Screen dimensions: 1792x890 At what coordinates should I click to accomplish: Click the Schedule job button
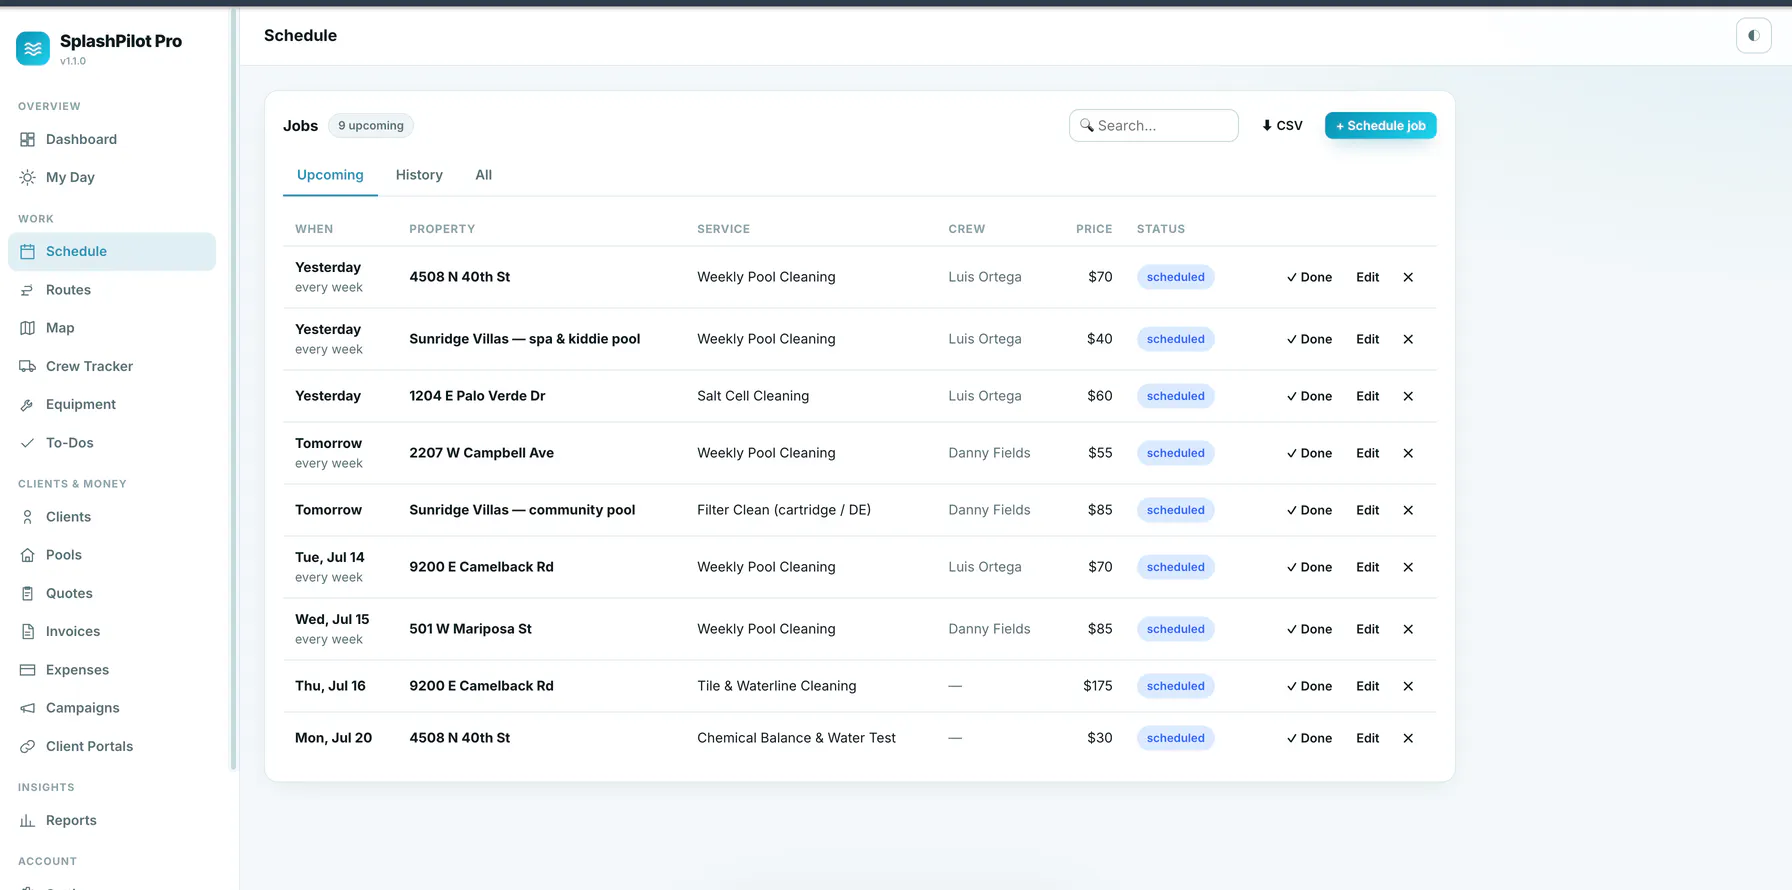tap(1380, 126)
